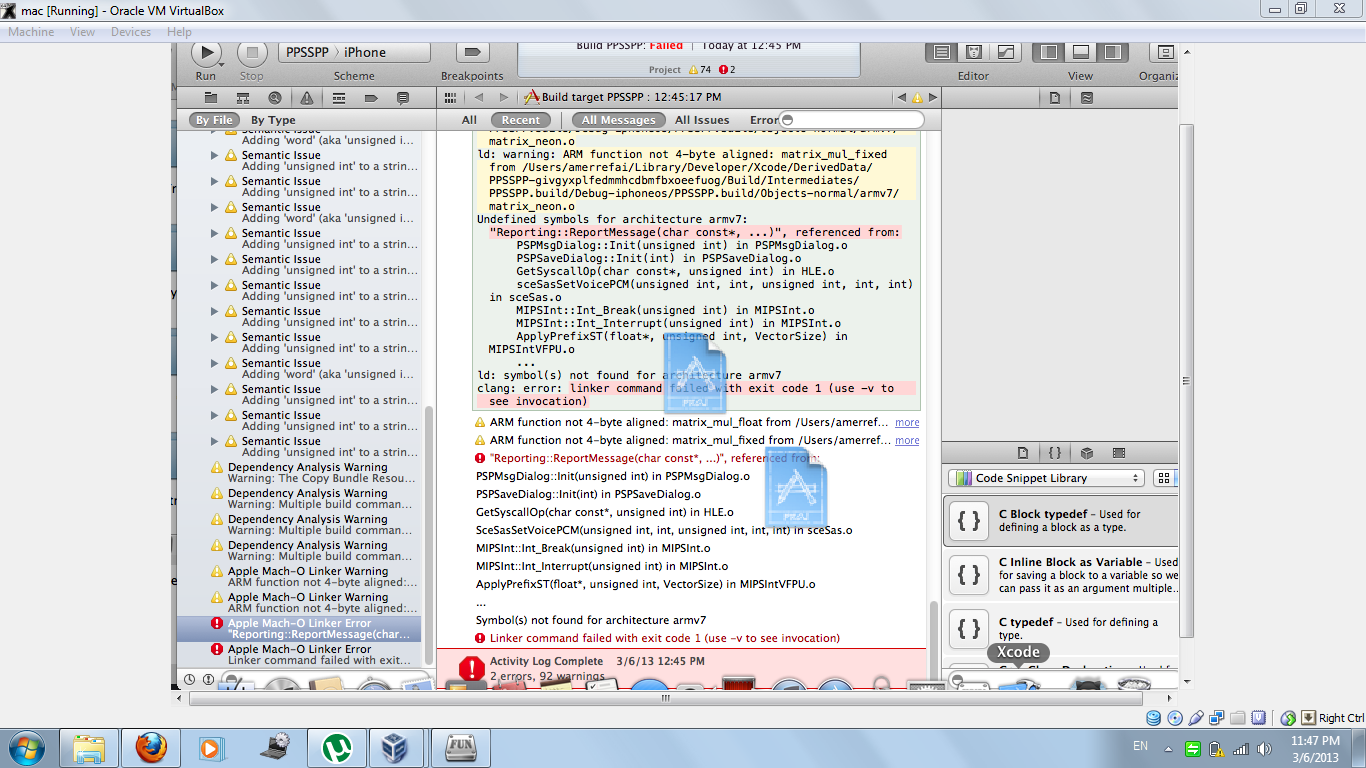Open Firefox from the Windows taskbar
Viewport: 1366px width, 768px height.
click(150, 747)
